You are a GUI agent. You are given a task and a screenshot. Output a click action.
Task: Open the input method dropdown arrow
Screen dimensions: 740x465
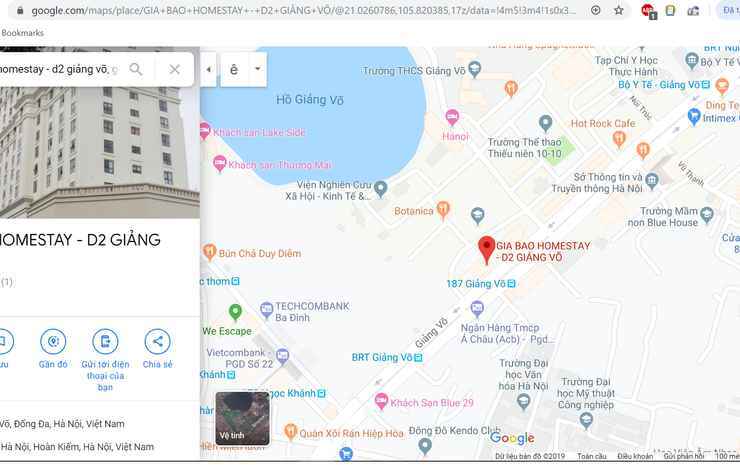(258, 69)
